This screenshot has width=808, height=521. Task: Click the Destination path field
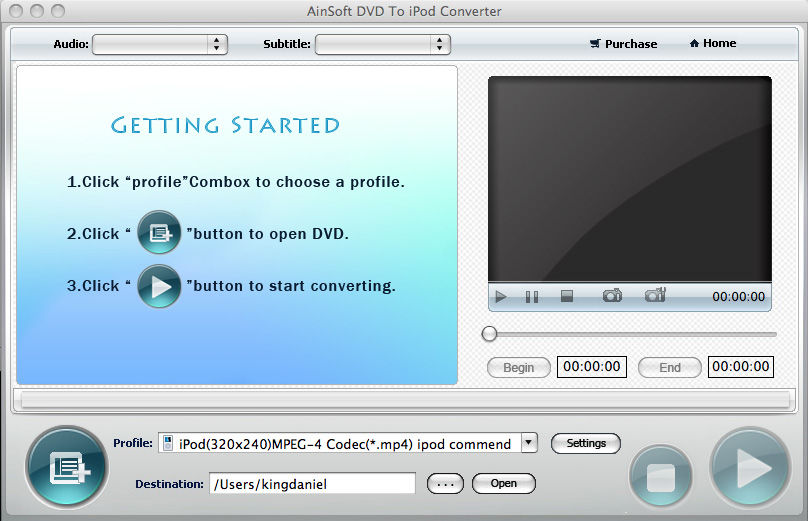coord(312,483)
